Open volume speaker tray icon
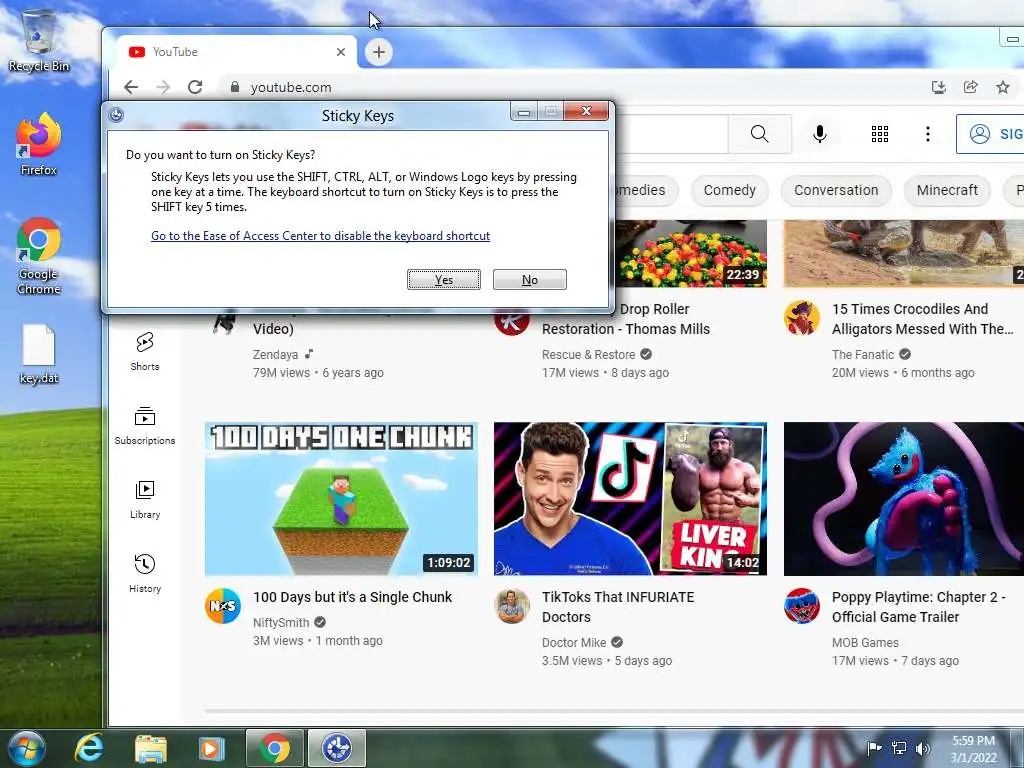 [923, 748]
